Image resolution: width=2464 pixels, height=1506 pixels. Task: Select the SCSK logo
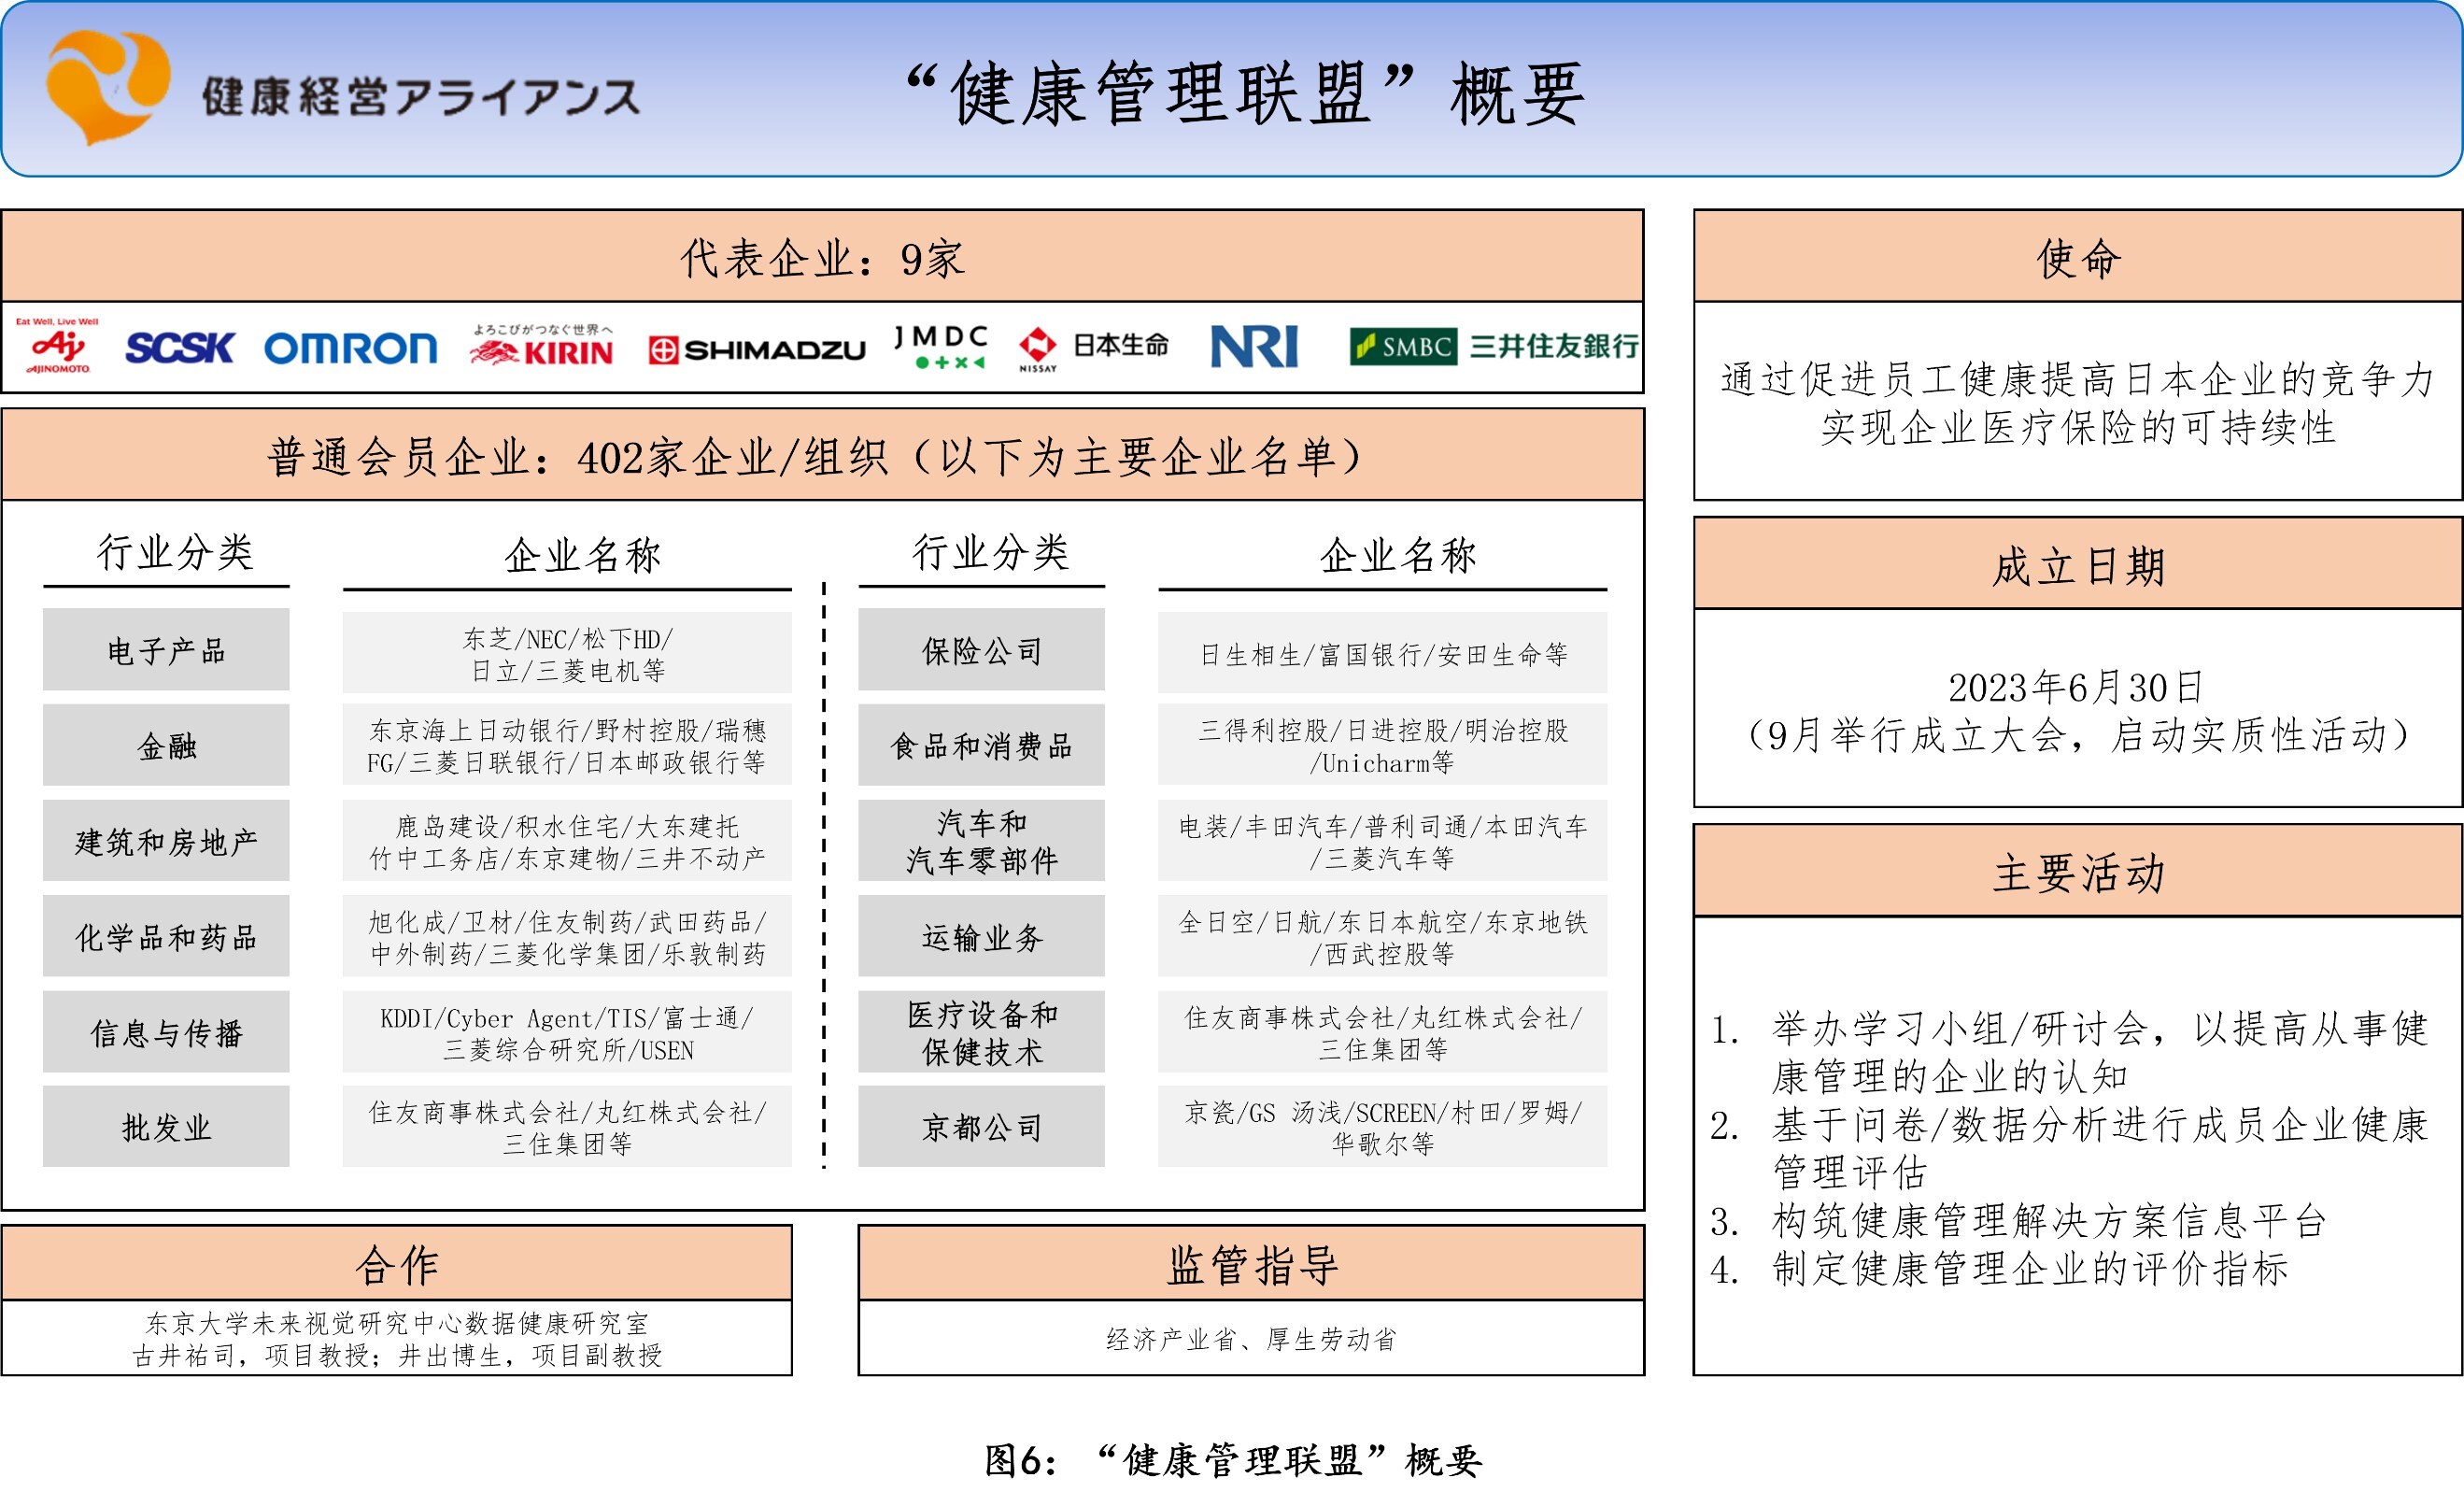point(180,348)
